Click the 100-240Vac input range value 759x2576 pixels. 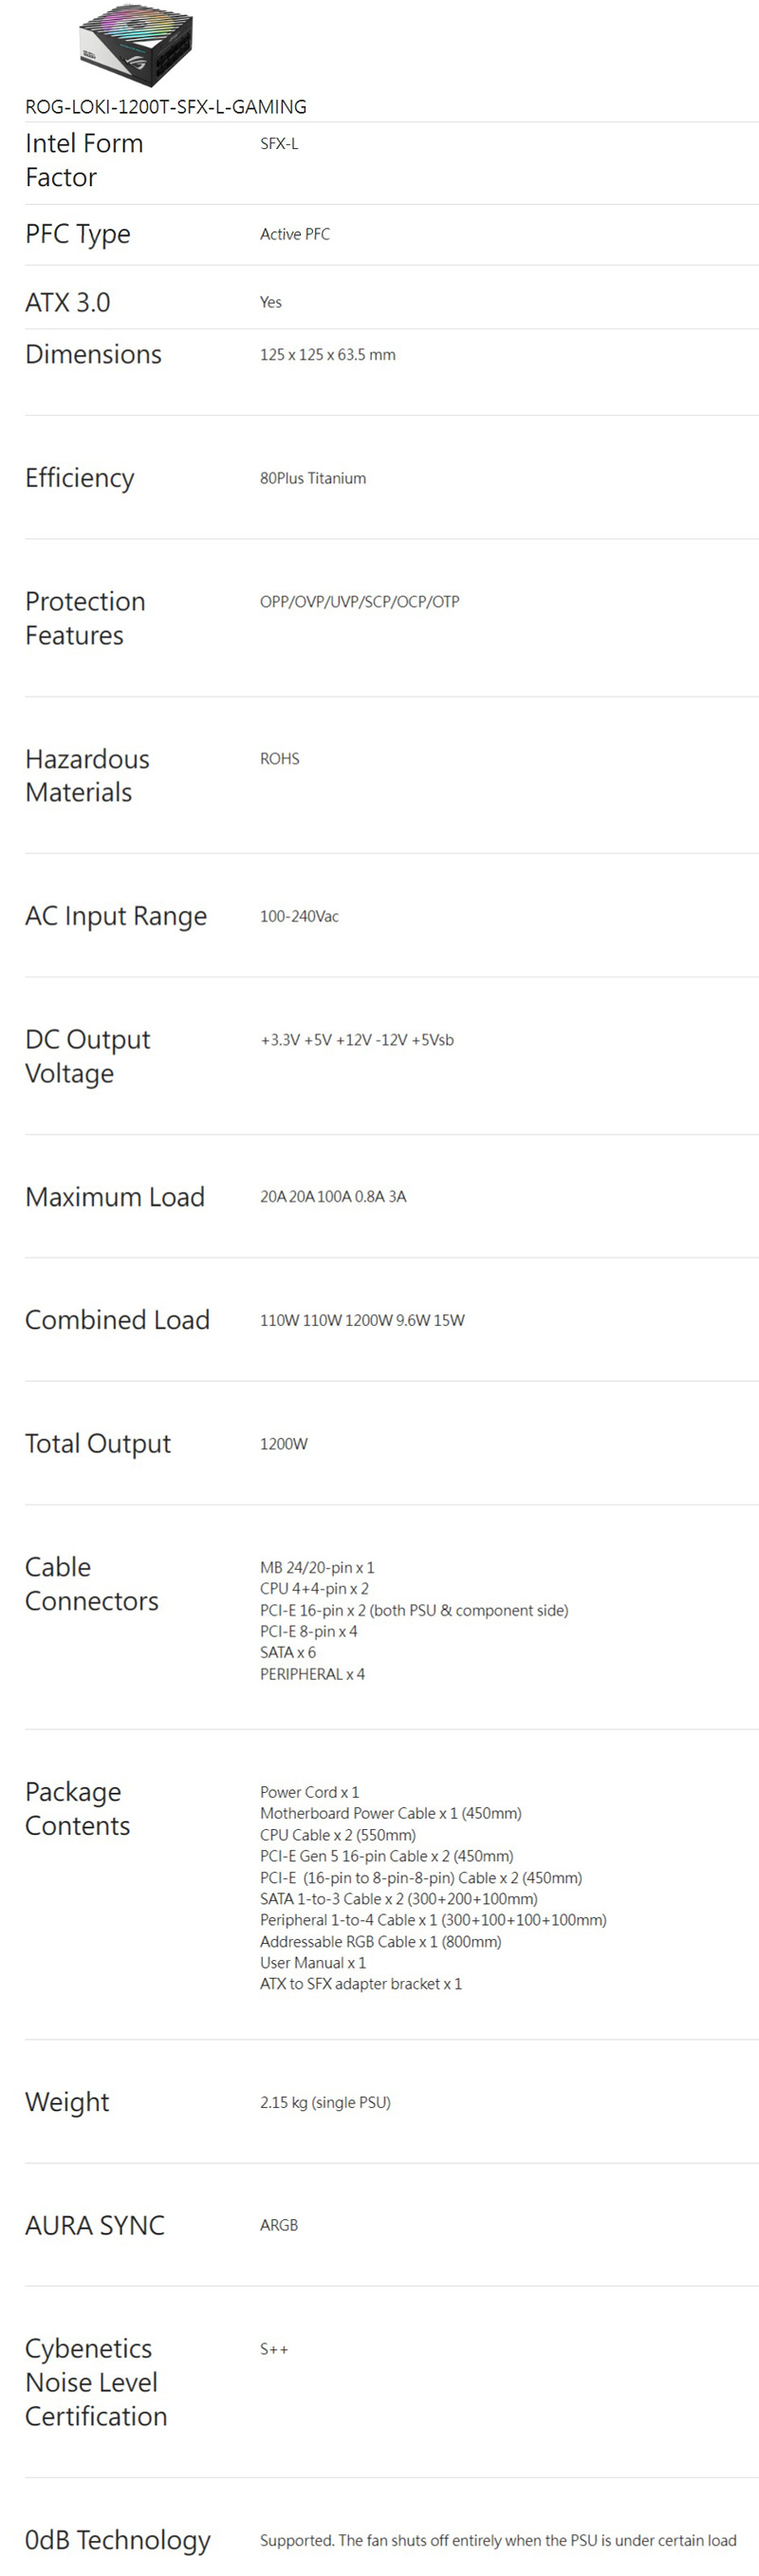point(299,916)
